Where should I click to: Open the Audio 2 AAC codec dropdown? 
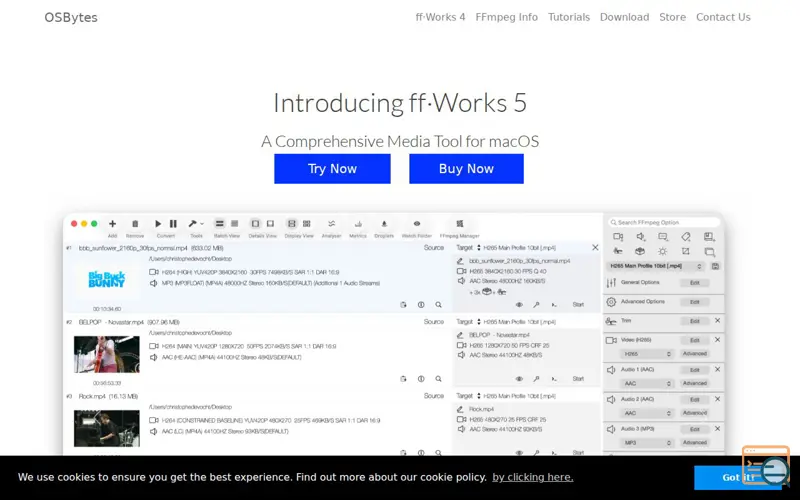pos(646,413)
